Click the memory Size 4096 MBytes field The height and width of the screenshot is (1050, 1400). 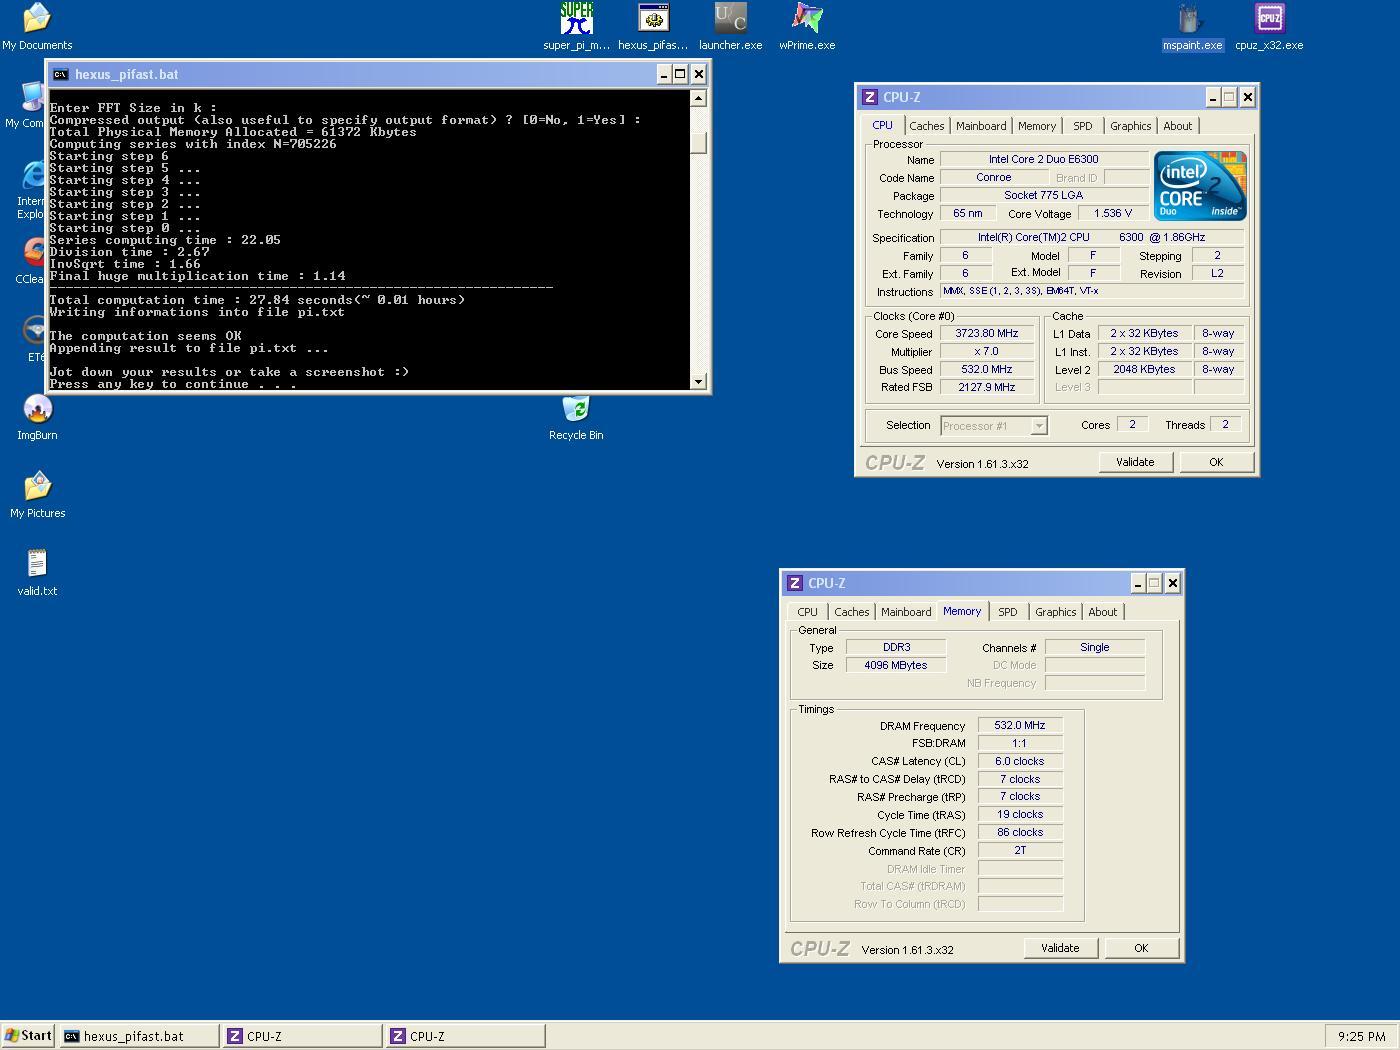896,666
